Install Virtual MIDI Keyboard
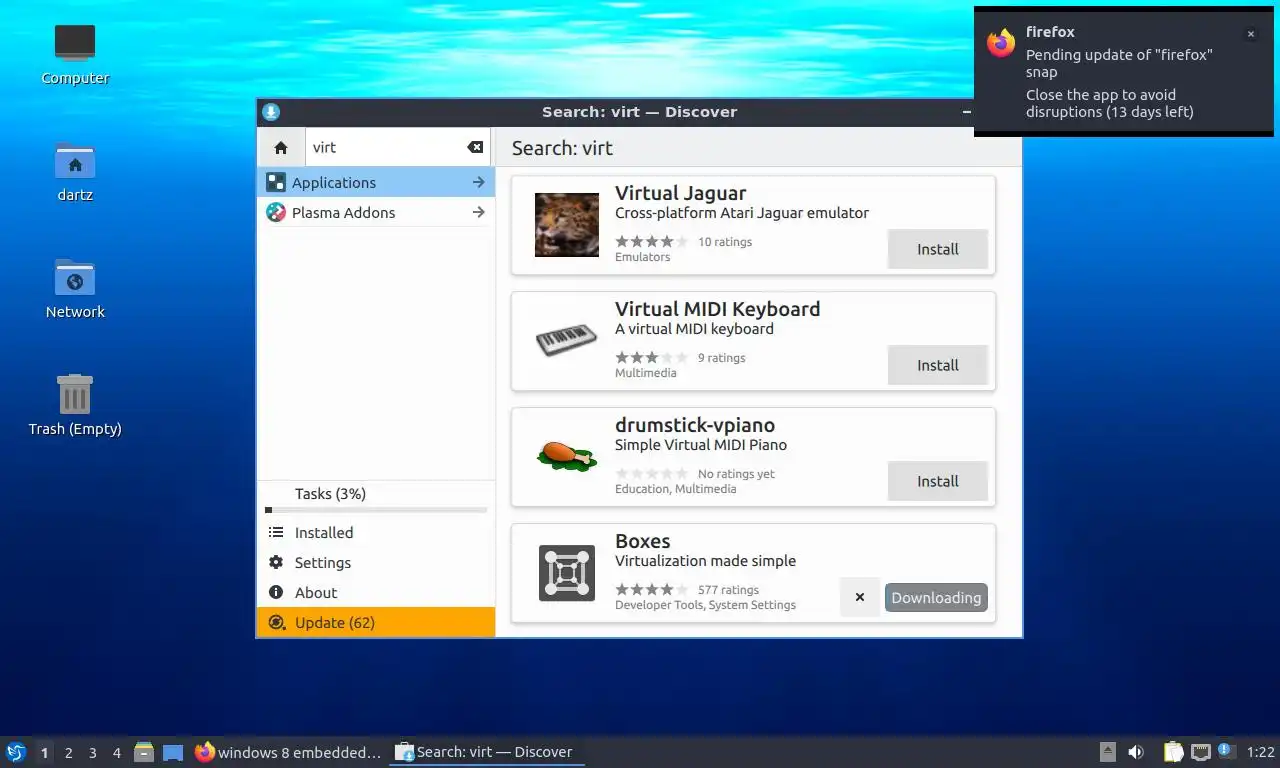This screenshot has height=768, width=1280. pyautogui.click(x=938, y=365)
